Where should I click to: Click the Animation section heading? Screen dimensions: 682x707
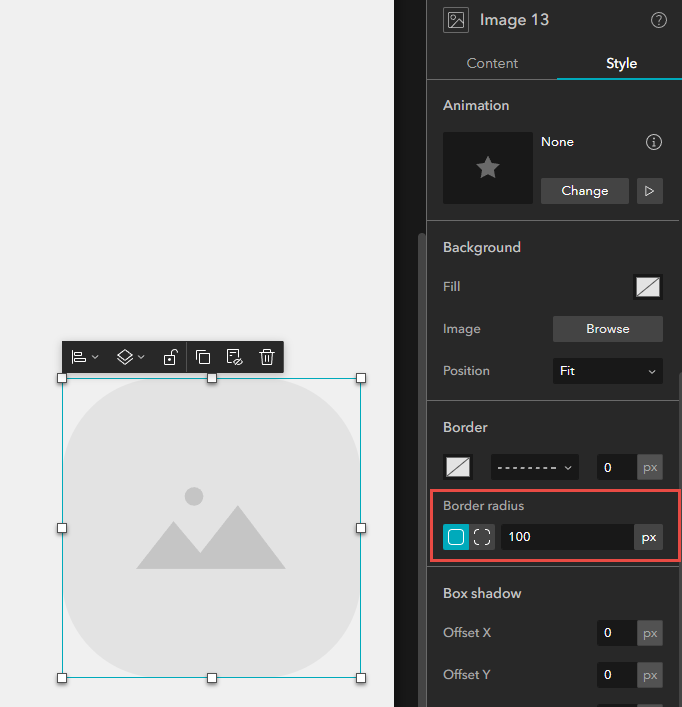click(476, 106)
